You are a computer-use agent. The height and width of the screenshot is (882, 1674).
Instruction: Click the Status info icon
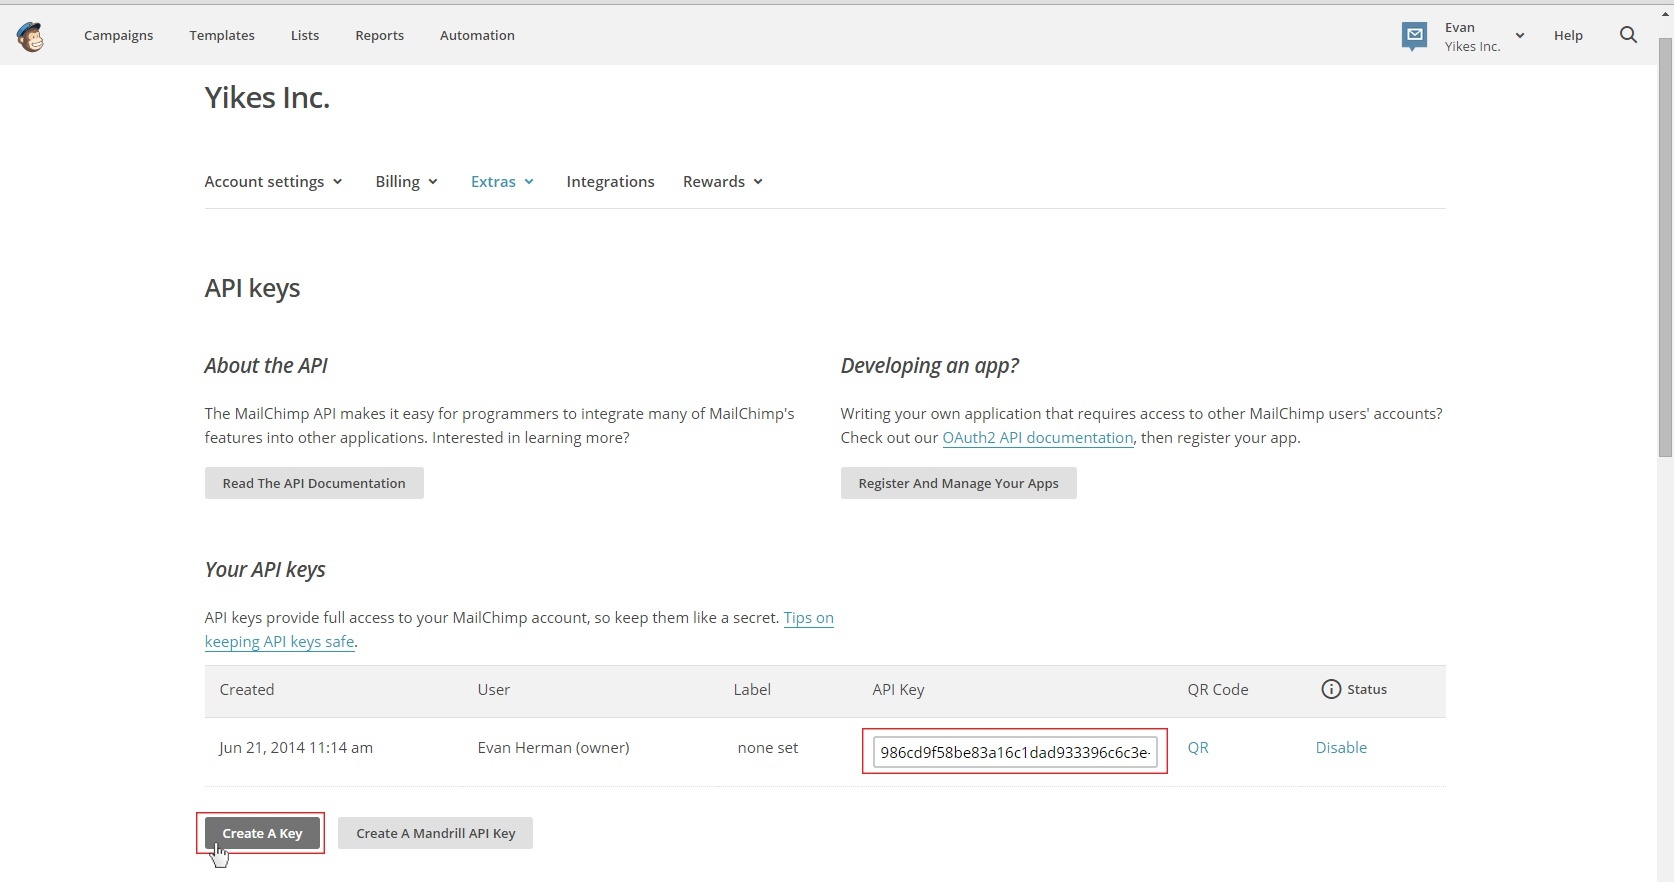click(1331, 689)
